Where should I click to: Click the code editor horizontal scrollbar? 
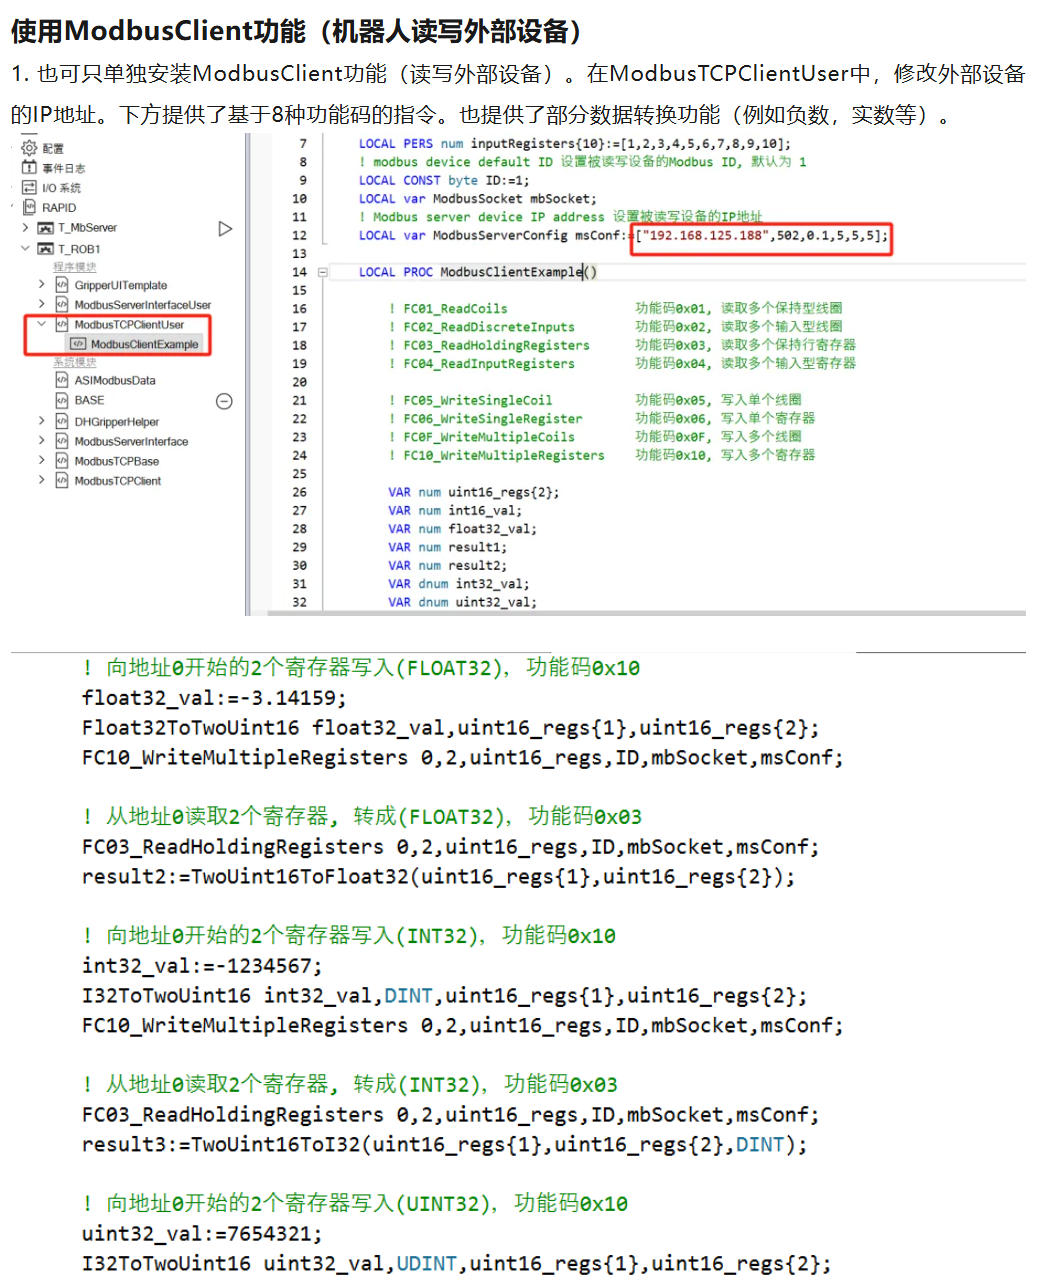click(x=640, y=612)
